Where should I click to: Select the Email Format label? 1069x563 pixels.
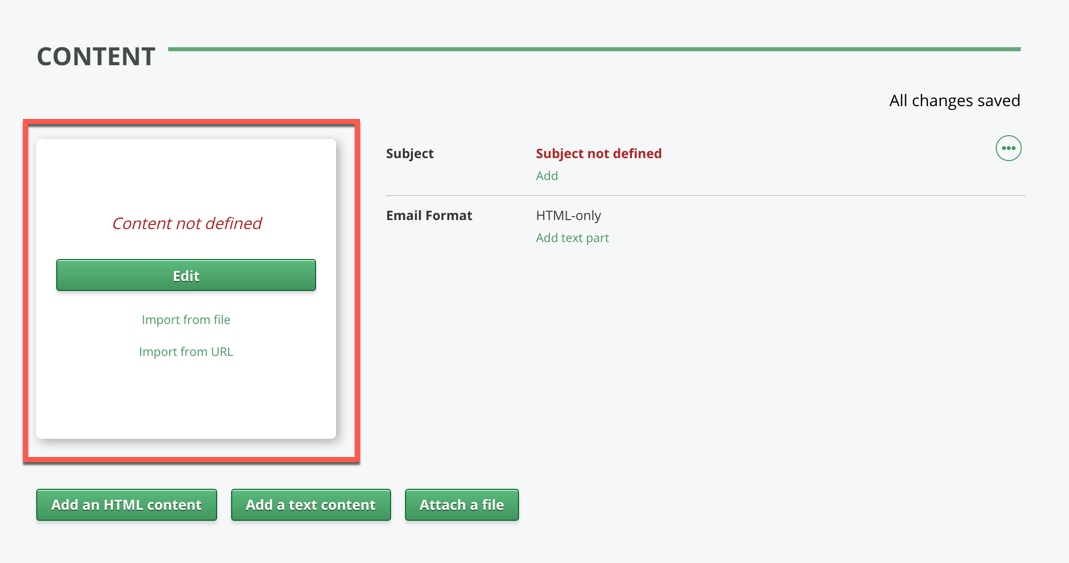point(429,216)
